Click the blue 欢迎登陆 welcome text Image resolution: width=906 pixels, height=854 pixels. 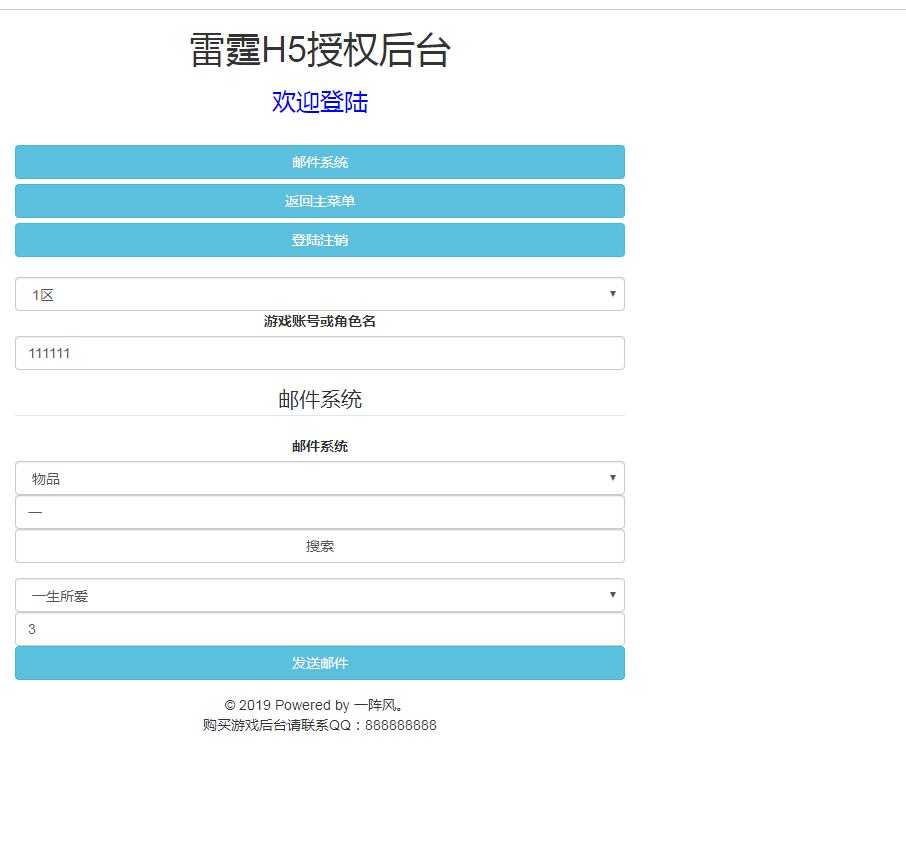pos(320,102)
